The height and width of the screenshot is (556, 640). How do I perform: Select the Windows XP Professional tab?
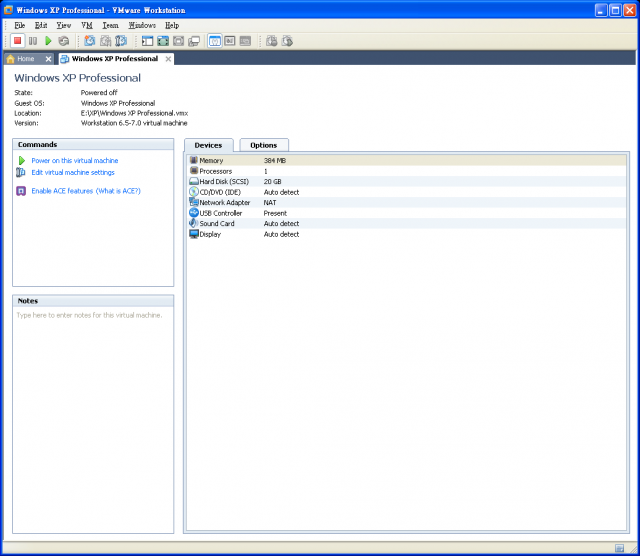(115, 59)
